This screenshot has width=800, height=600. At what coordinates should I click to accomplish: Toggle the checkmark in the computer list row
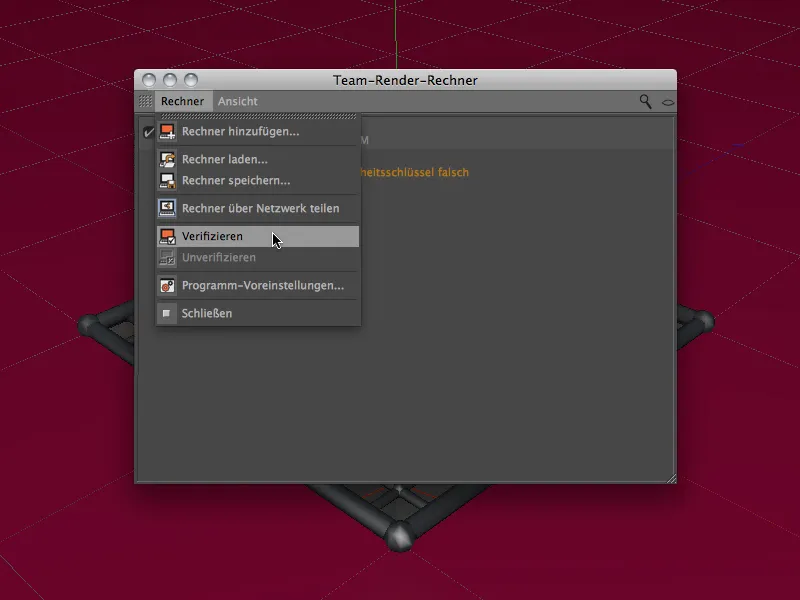[x=148, y=133]
